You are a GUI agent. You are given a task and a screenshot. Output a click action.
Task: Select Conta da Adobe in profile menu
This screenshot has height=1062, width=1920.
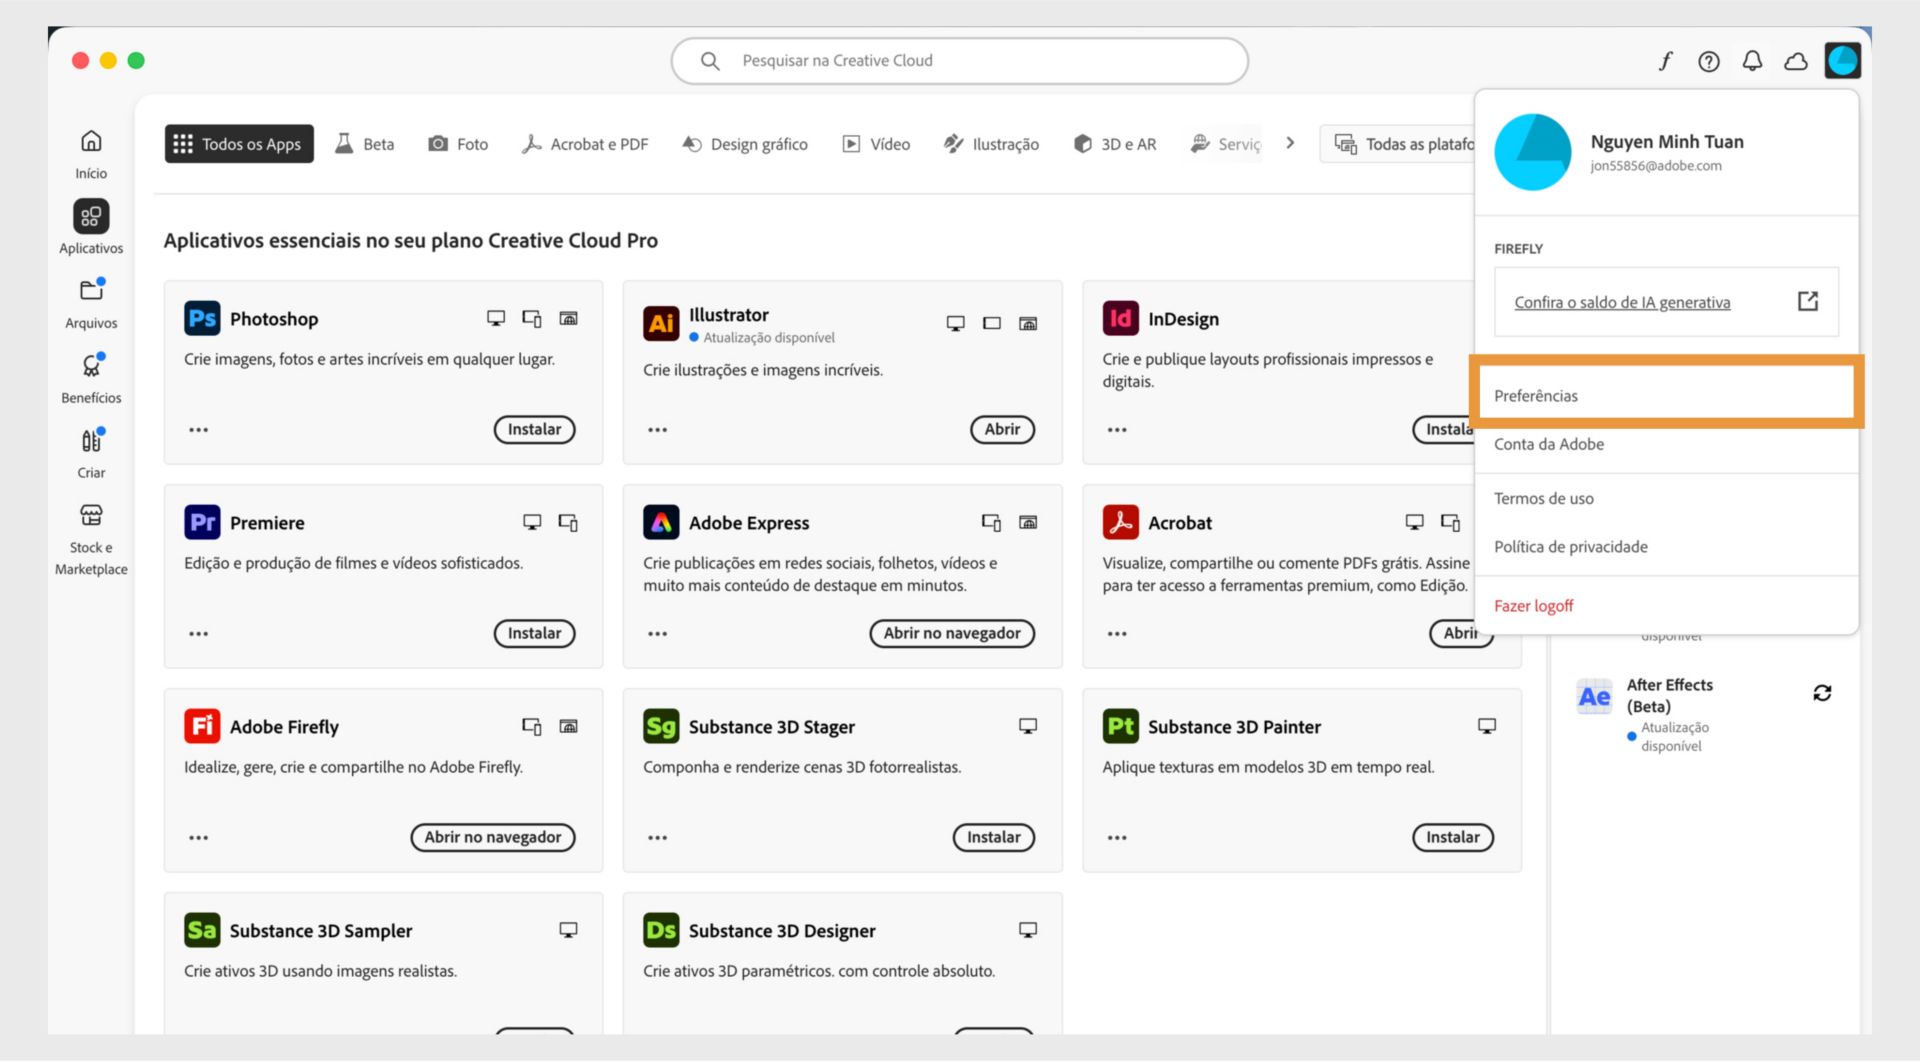1665,444
